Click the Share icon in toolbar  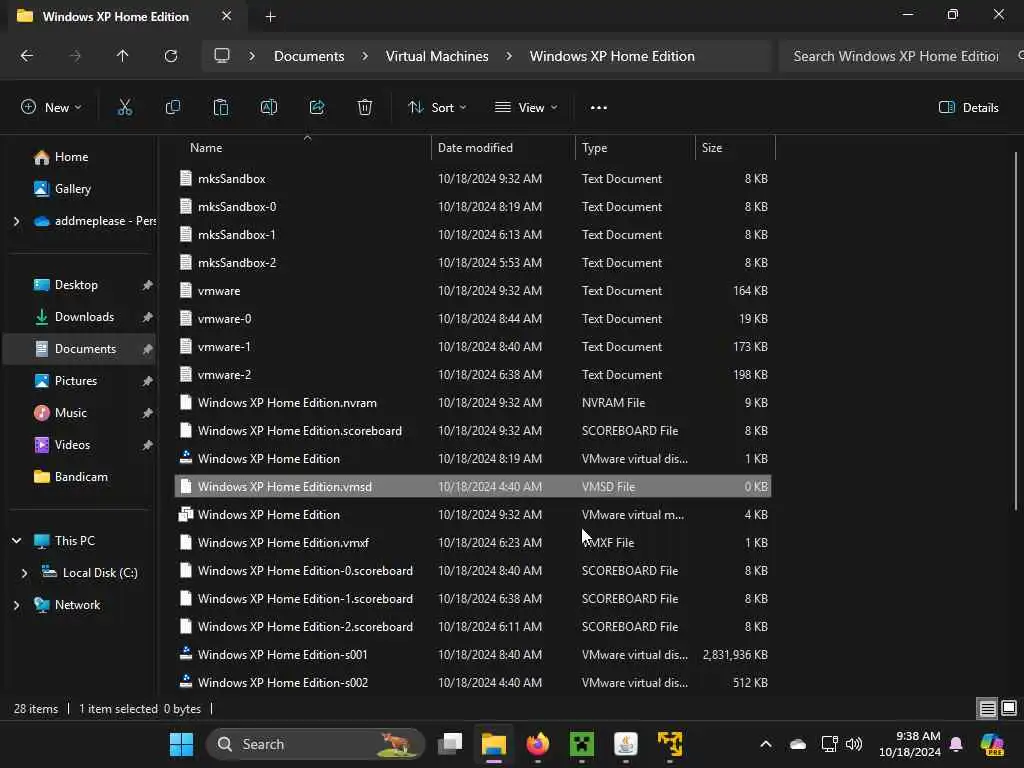coord(317,108)
